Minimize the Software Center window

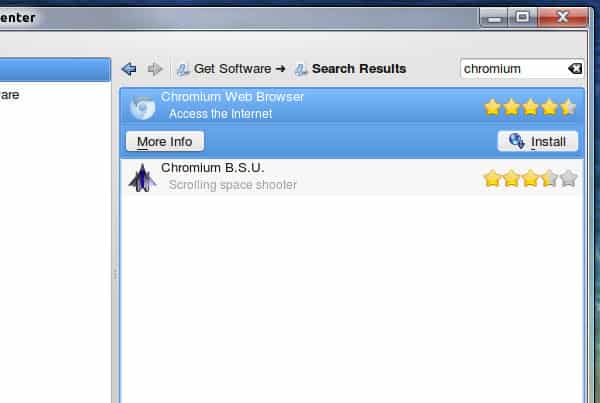tap(494, 17)
